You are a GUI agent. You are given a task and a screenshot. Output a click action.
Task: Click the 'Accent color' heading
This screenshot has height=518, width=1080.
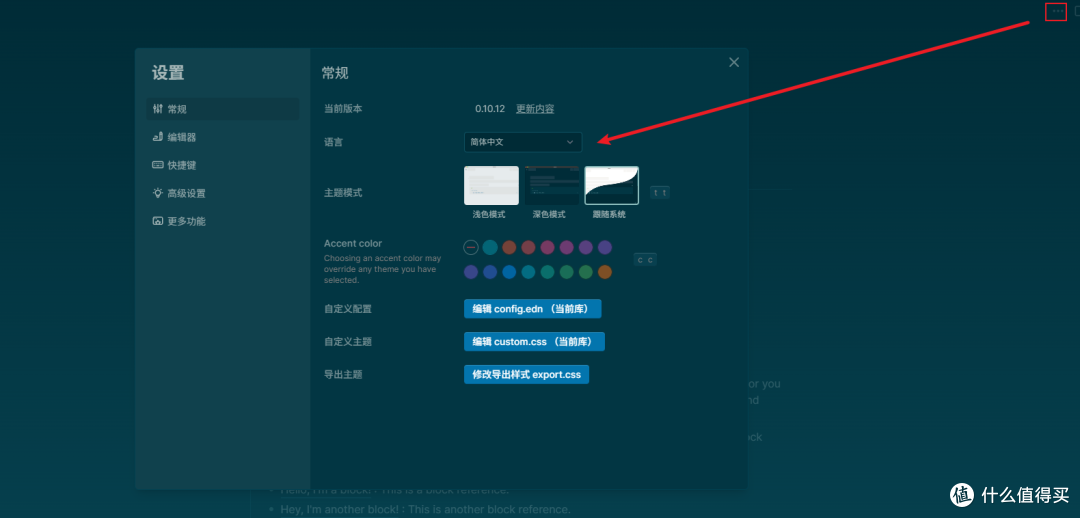coord(353,243)
